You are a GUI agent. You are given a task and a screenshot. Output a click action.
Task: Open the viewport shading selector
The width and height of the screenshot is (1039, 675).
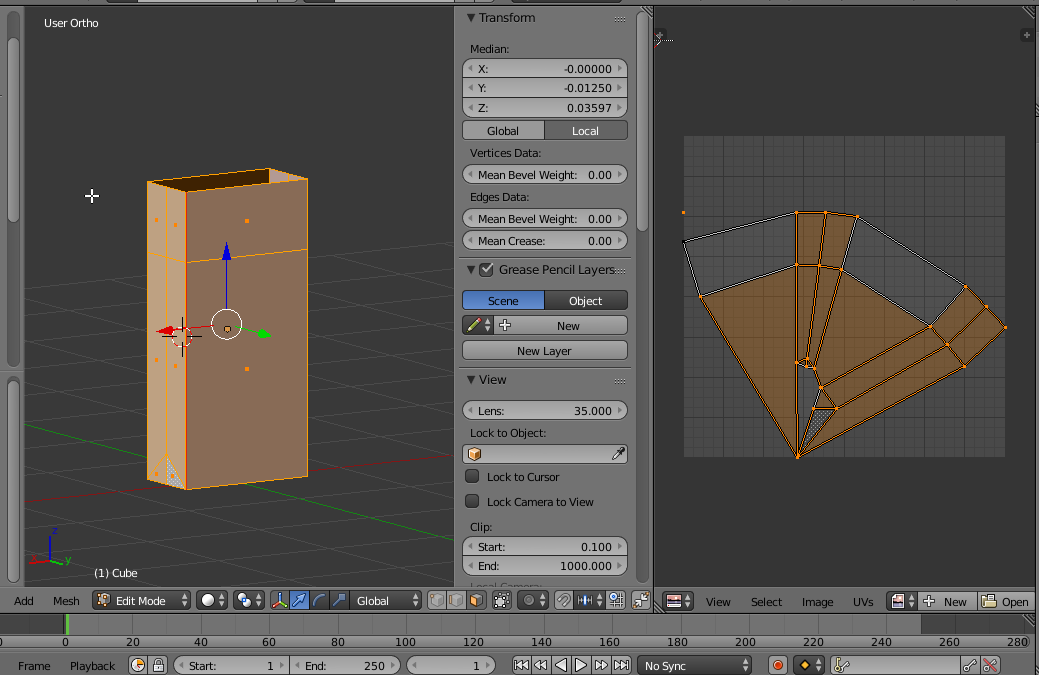pyautogui.click(x=211, y=601)
